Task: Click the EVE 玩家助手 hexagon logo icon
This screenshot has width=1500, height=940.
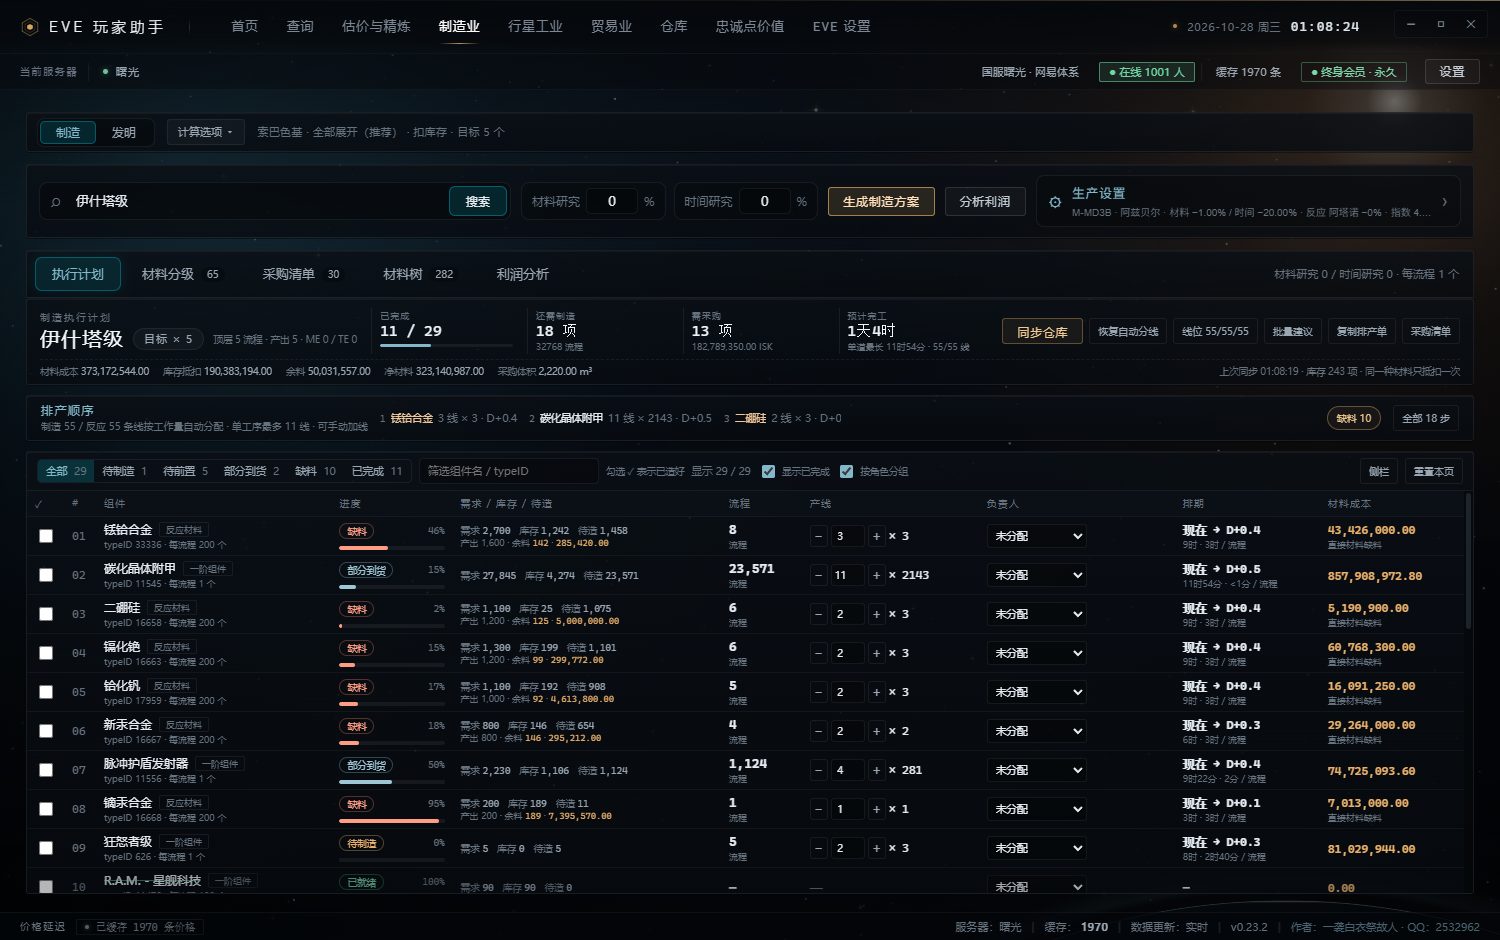Action: pos(30,27)
